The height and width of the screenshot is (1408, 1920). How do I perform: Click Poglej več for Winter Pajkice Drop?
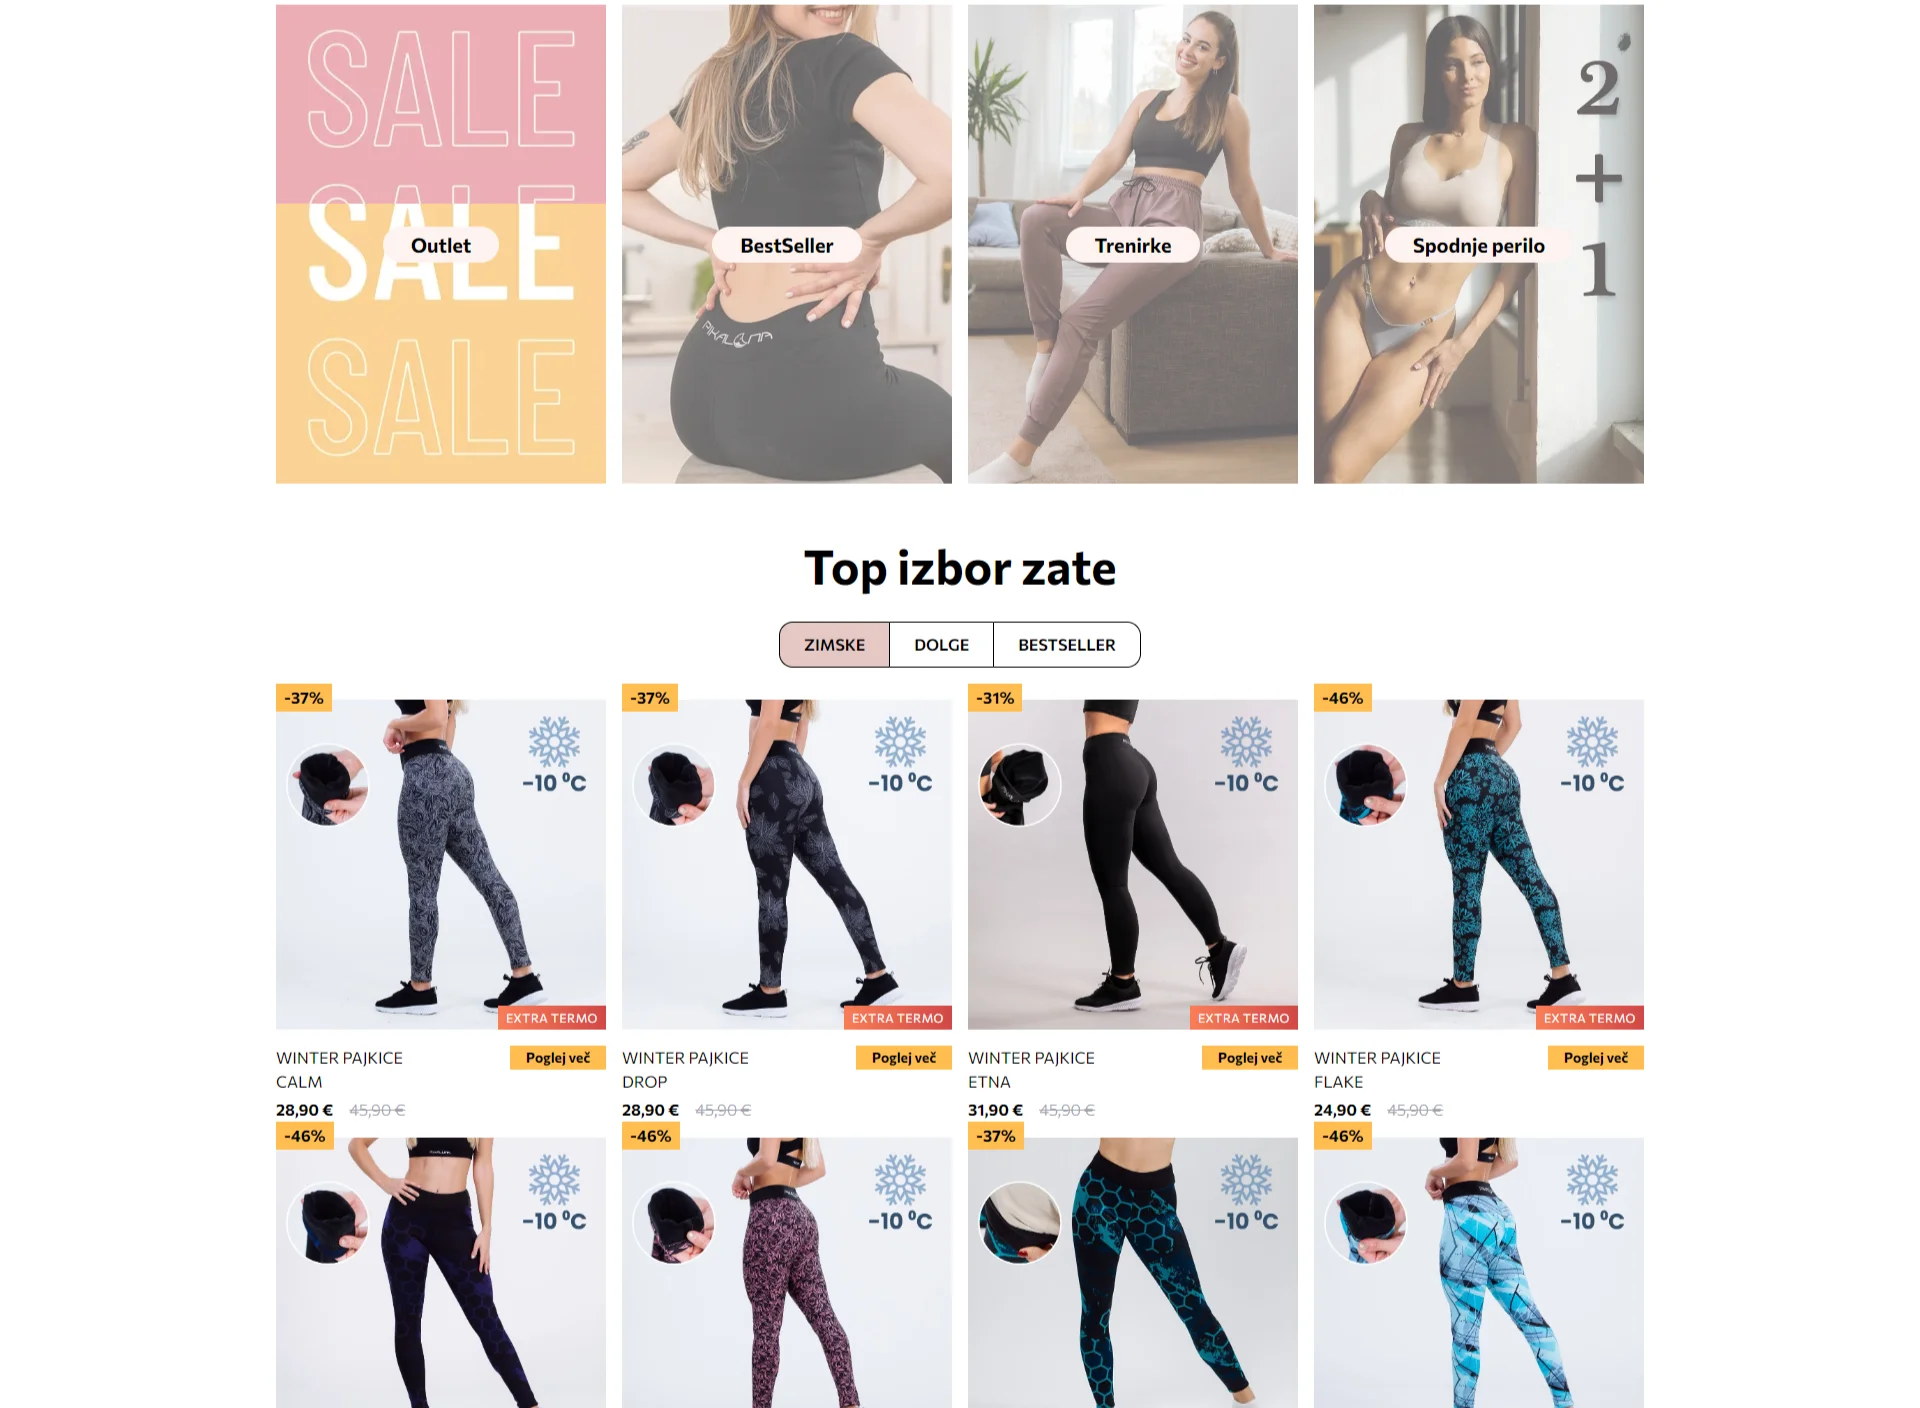point(904,1058)
